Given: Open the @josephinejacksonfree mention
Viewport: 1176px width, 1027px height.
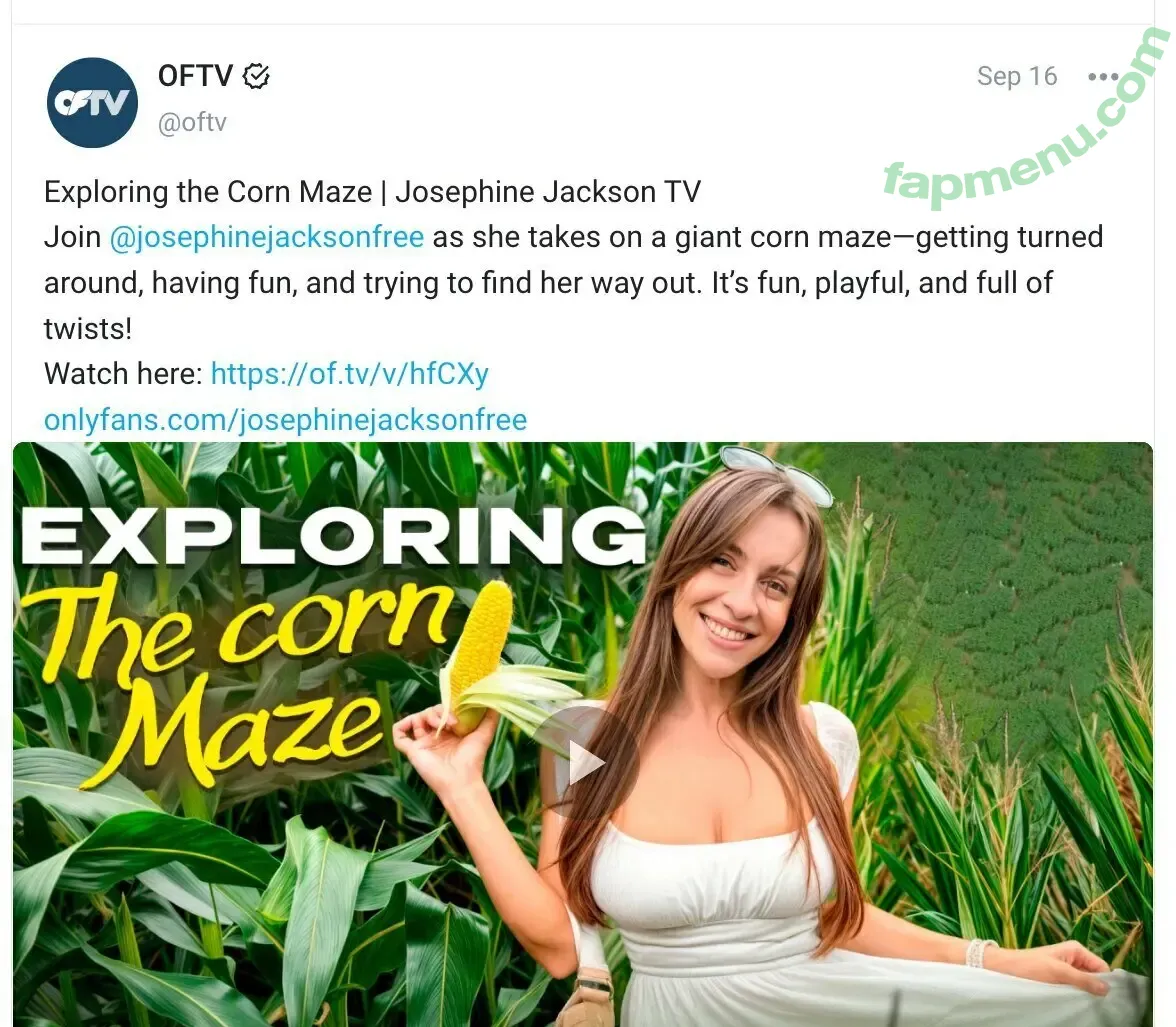Looking at the screenshot, I should (x=267, y=237).
